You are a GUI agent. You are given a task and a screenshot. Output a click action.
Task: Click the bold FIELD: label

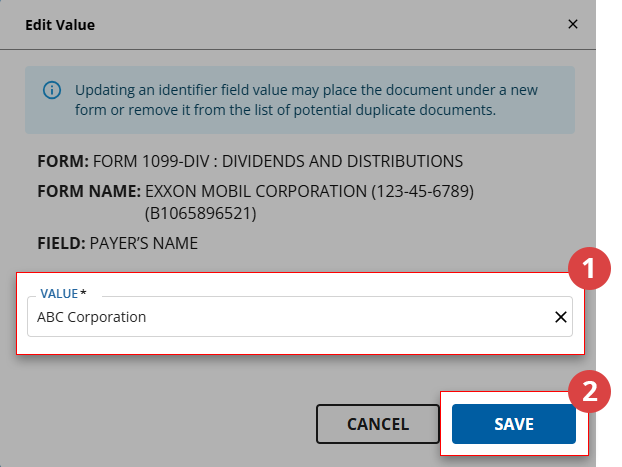(x=61, y=242)
